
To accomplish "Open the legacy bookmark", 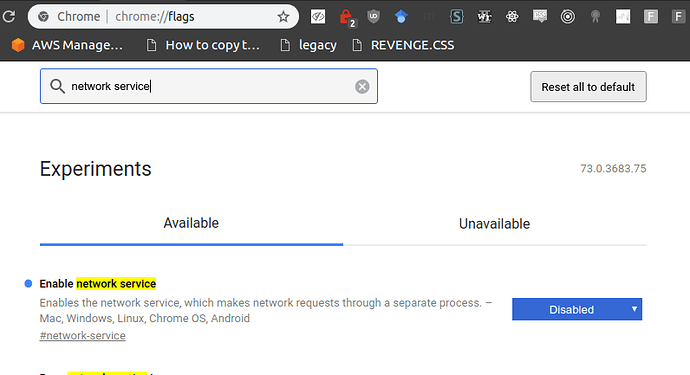I will click(308, 45).
